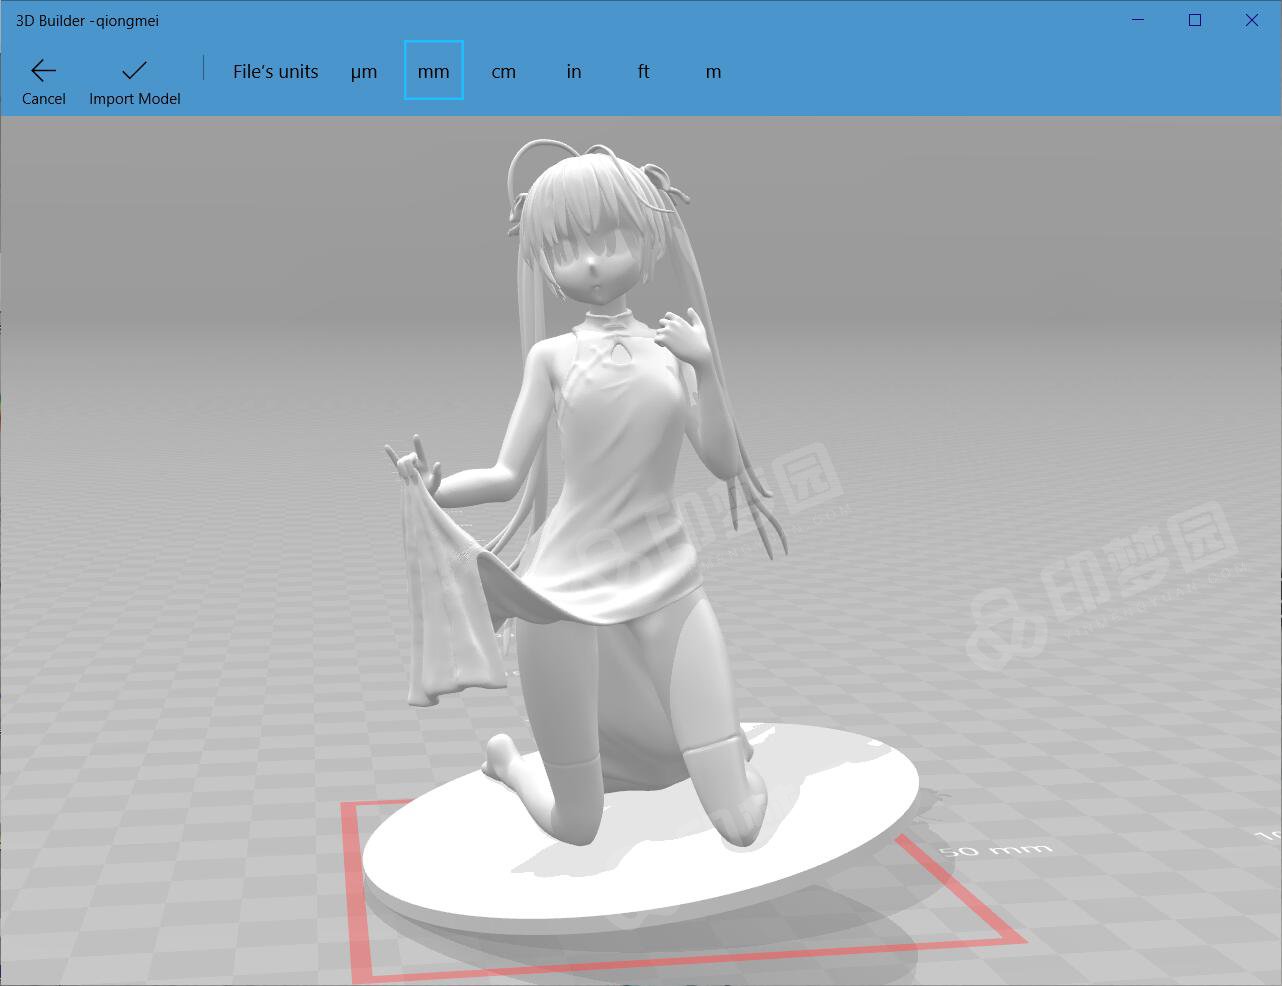The image size is (1282, 986).
Task: Select File's units option
Action: [275, 72]
